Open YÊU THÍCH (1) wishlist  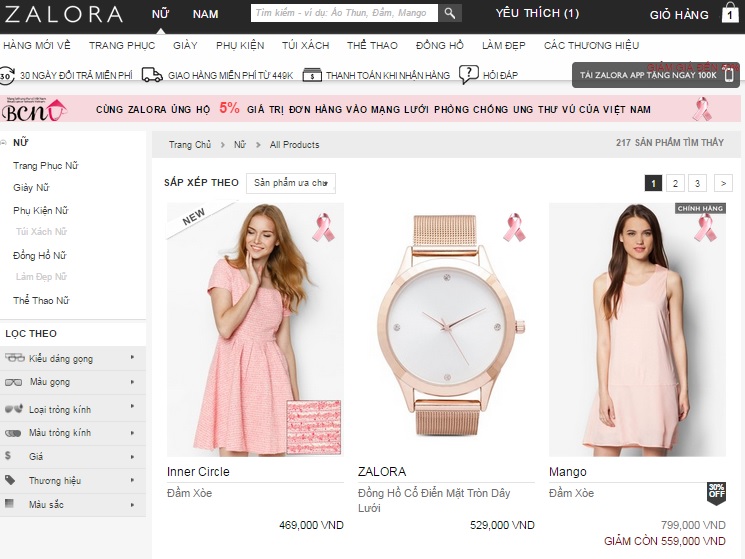tap(537, 13)
